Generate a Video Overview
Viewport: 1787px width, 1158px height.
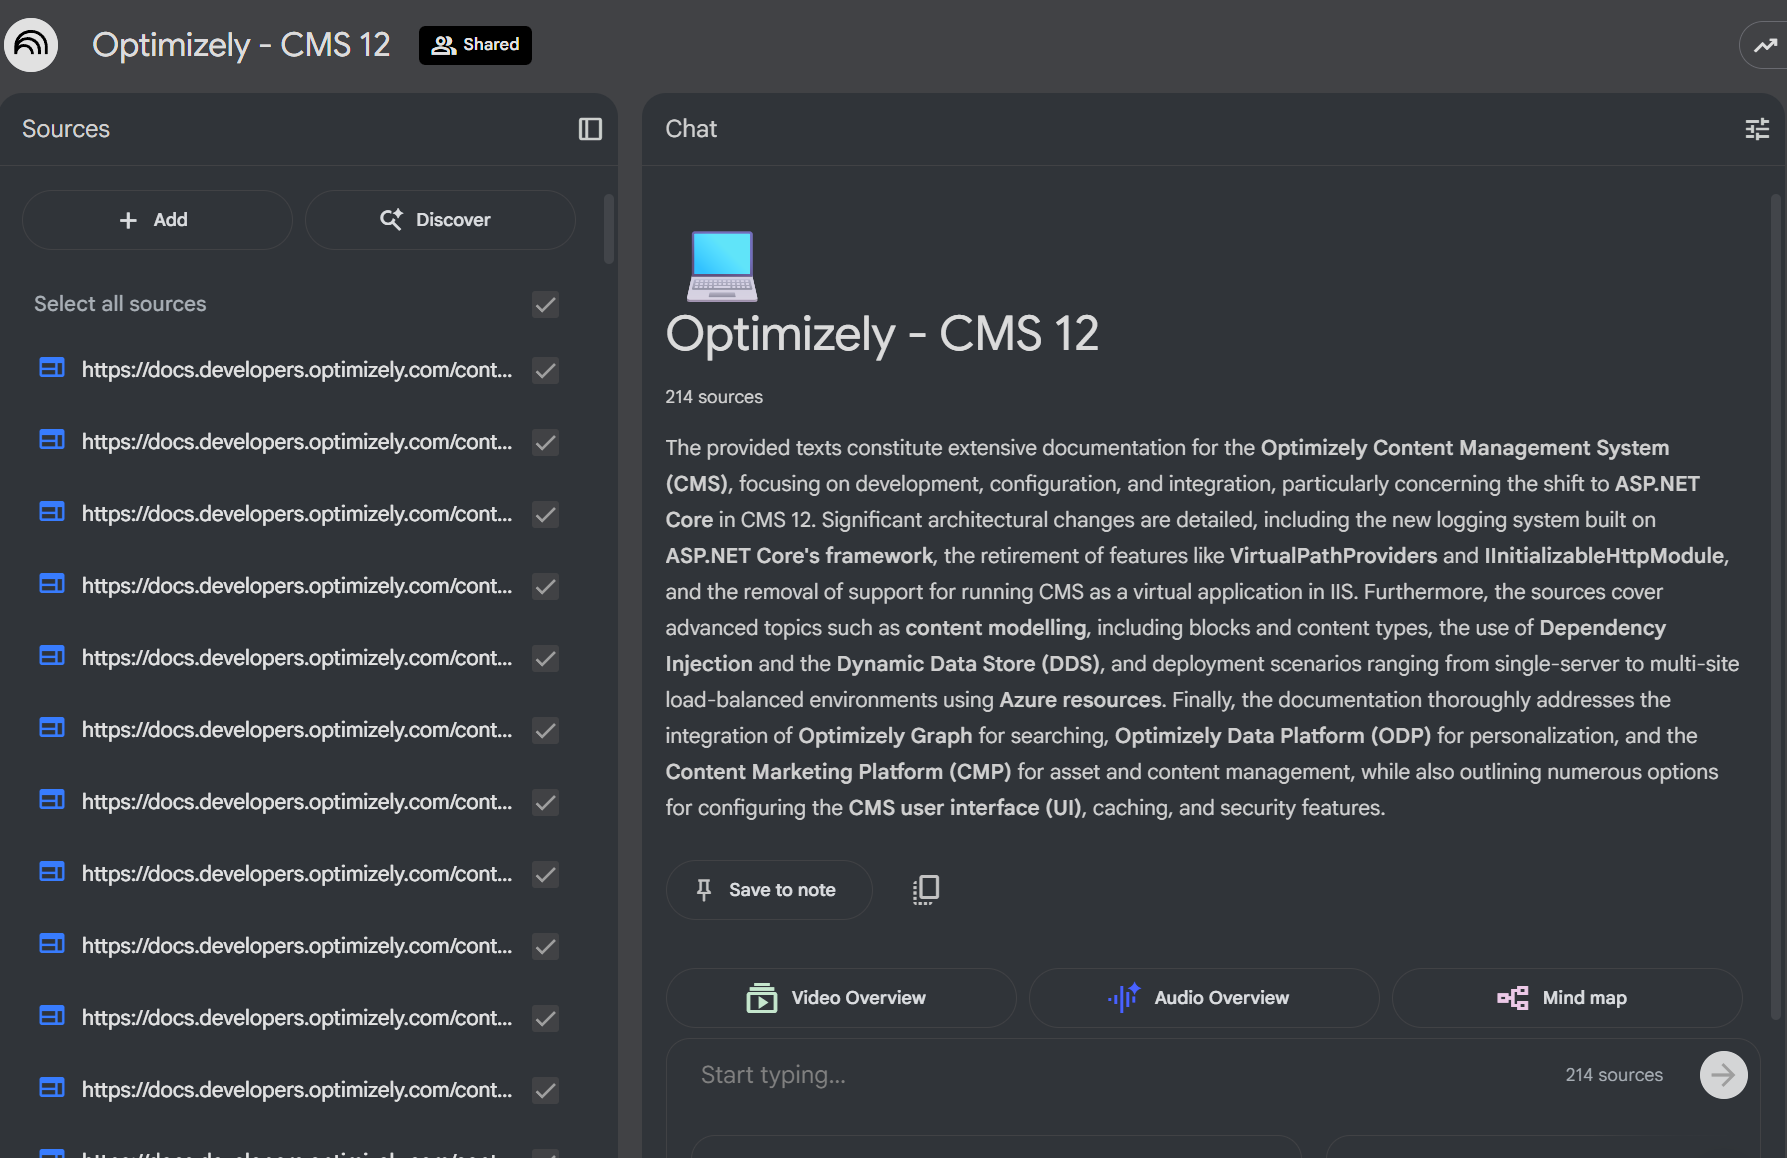coord(840,998)
